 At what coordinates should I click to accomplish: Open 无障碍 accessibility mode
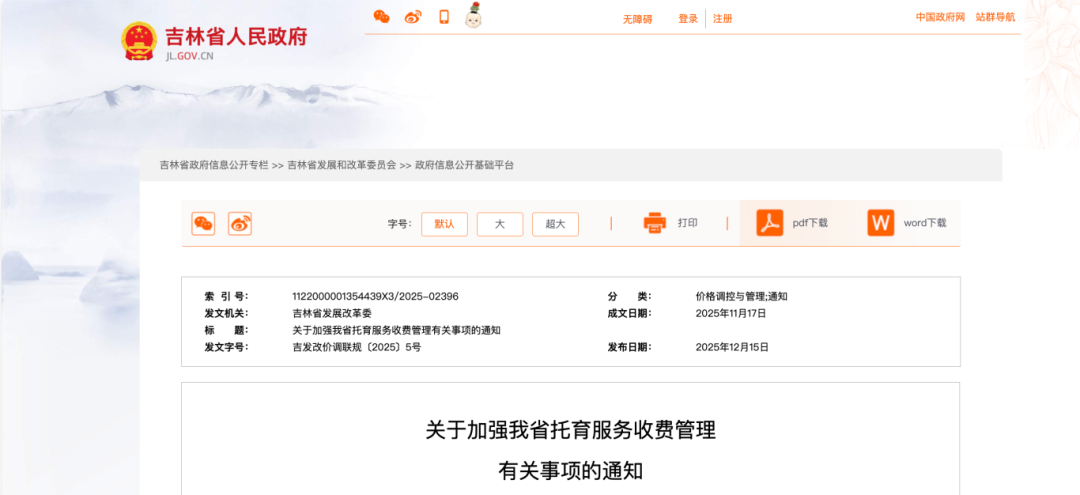[x=637, y=19]
